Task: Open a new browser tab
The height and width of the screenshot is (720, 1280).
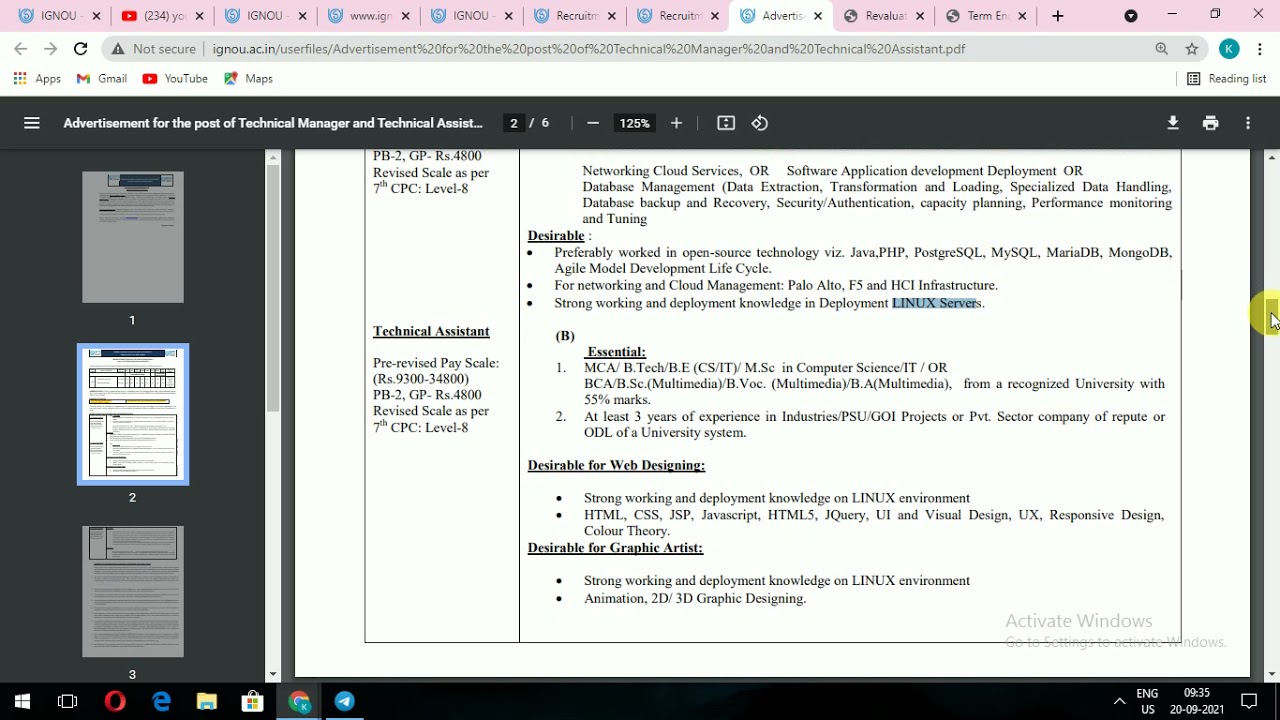Action: click(1058, 16)
